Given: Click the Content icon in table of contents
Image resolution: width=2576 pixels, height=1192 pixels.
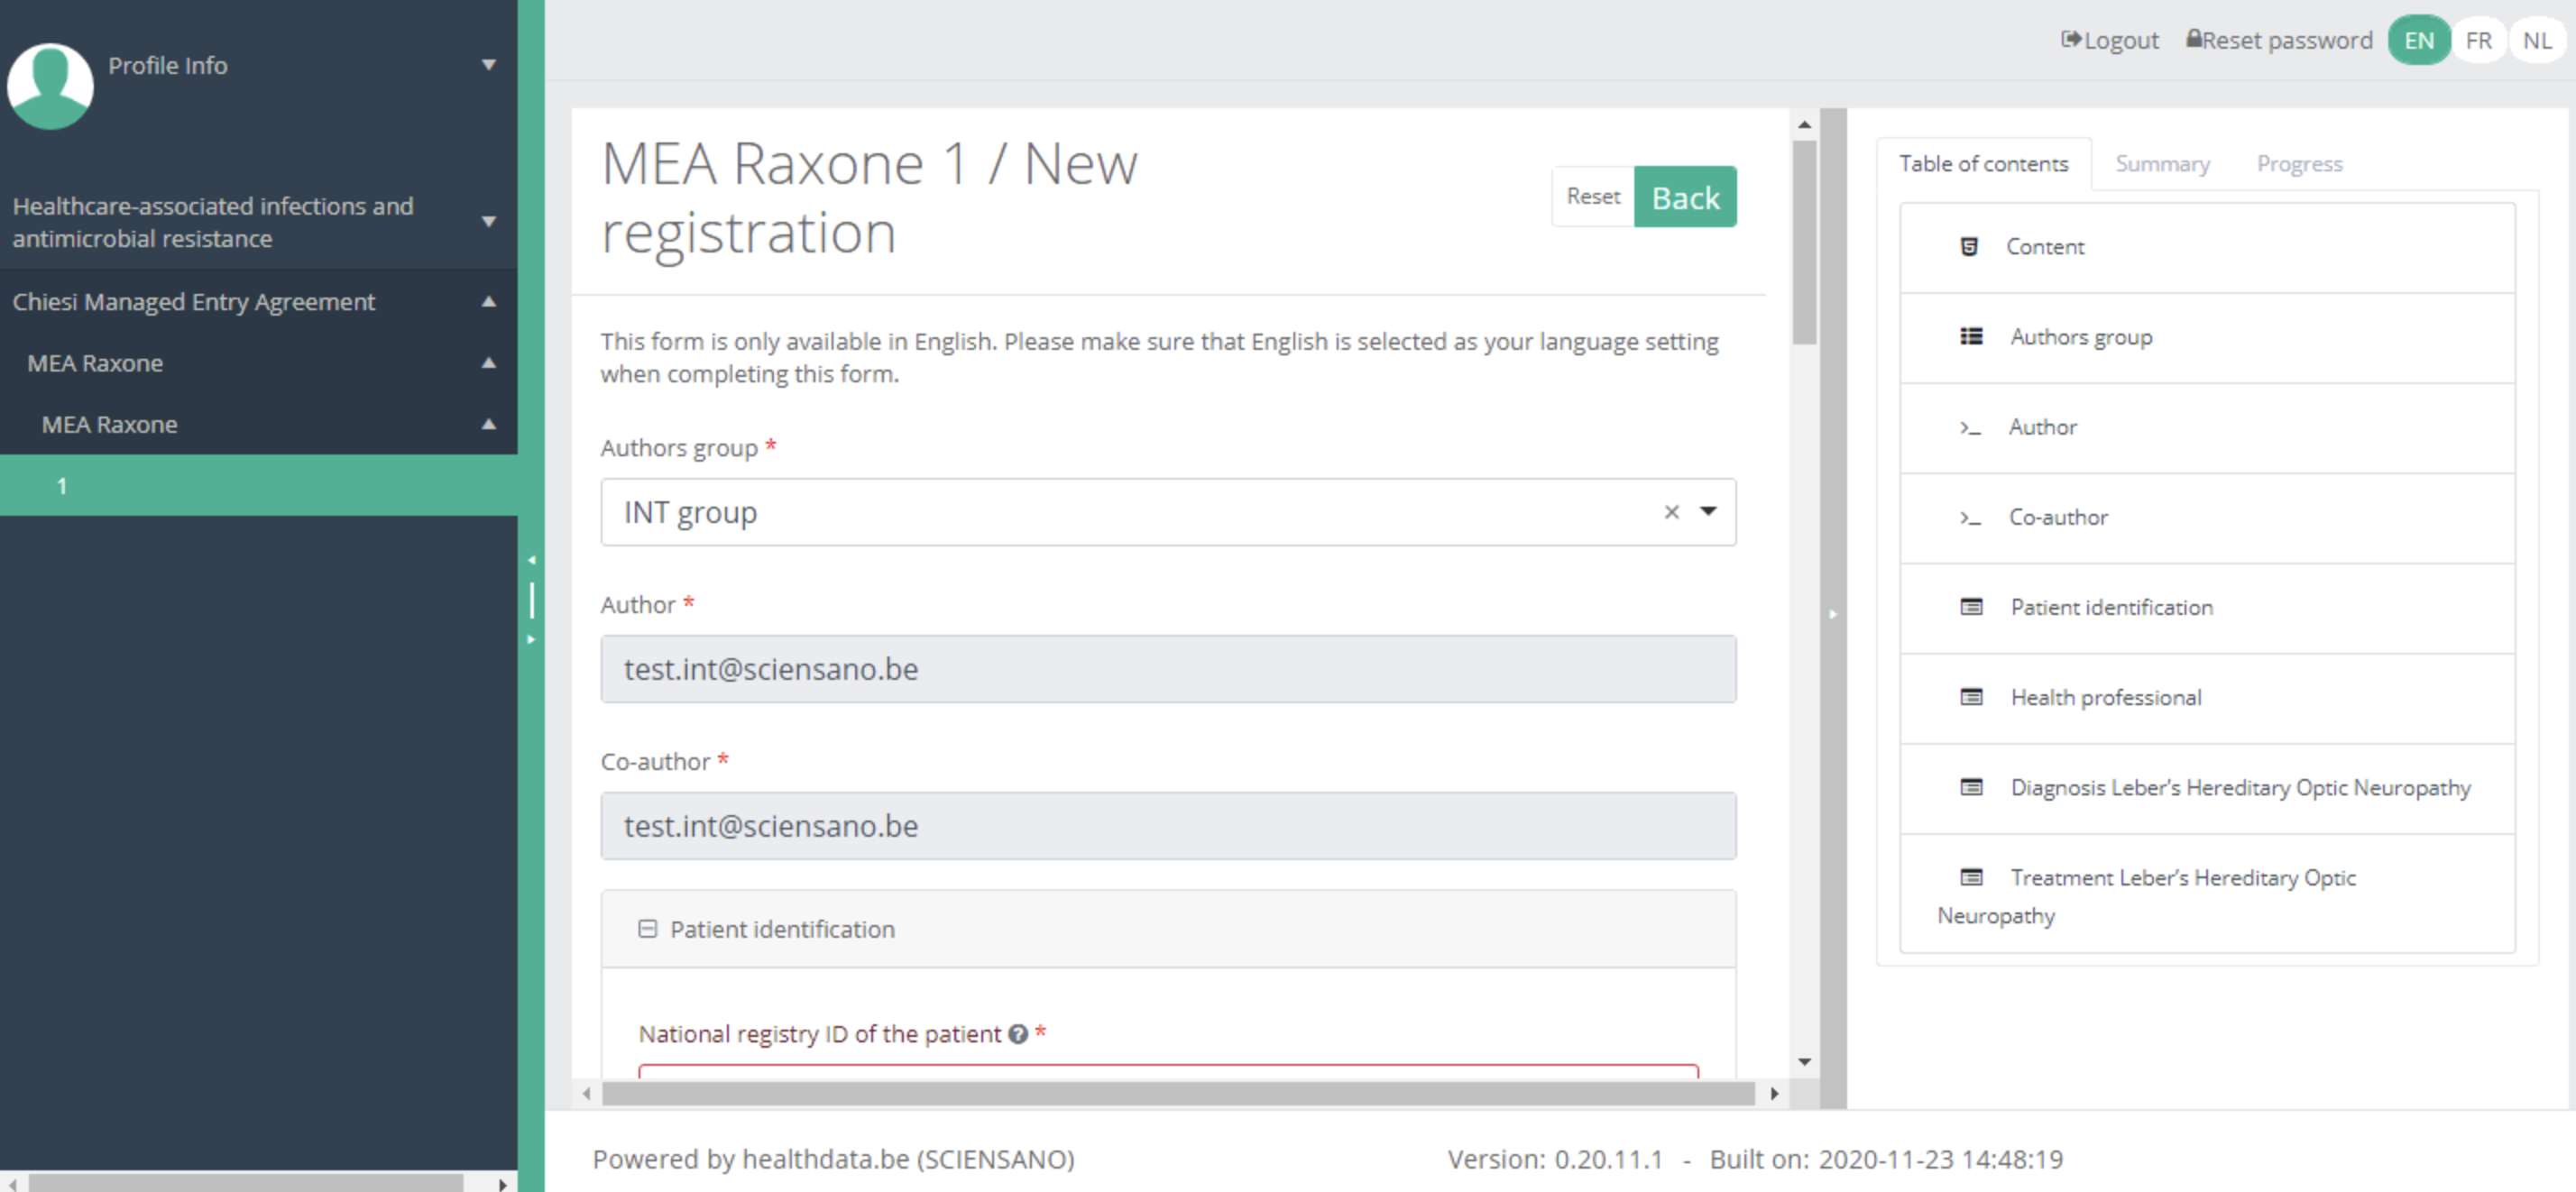Looking at the screenshot, I should coord(1969,247).
